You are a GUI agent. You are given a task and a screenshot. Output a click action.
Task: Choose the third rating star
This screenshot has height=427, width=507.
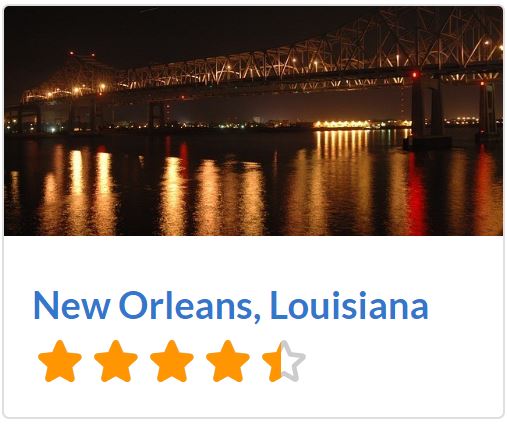pyautogui.click(x=172, y=361)
